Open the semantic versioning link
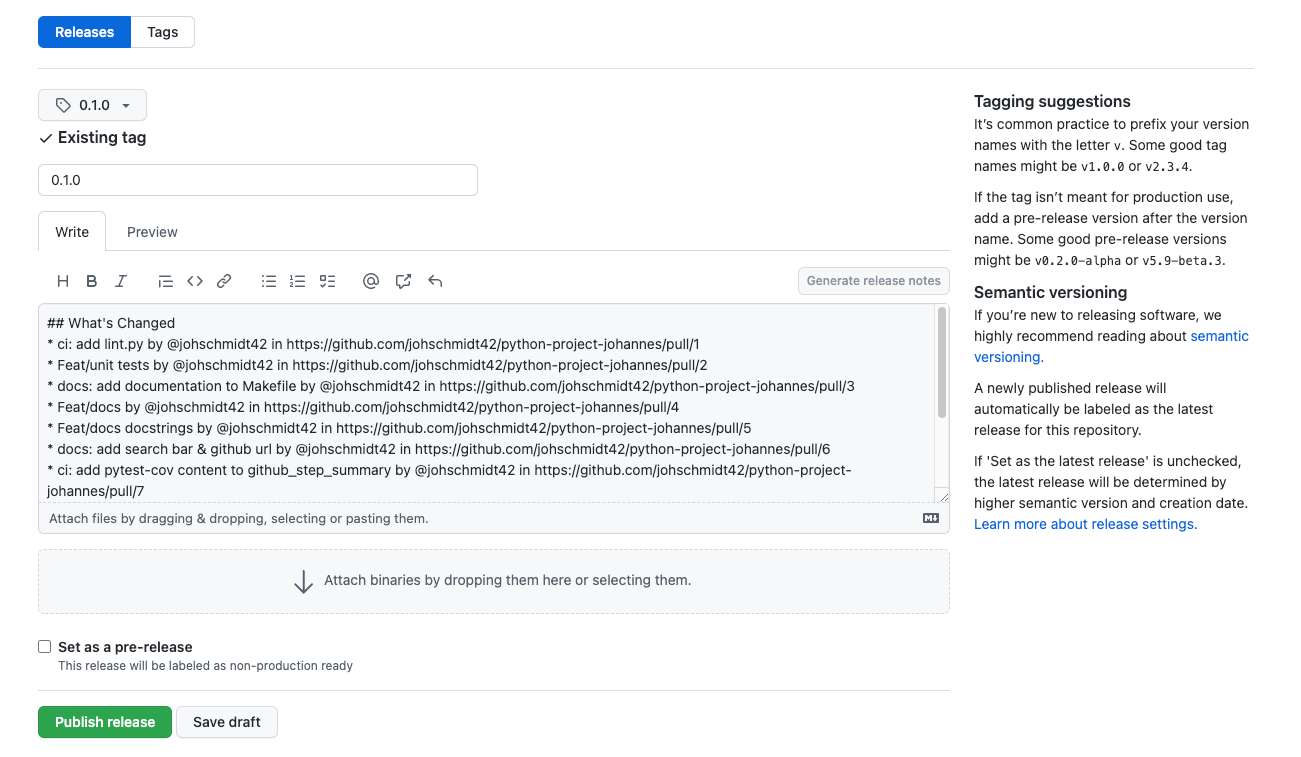 point(1219,336)
